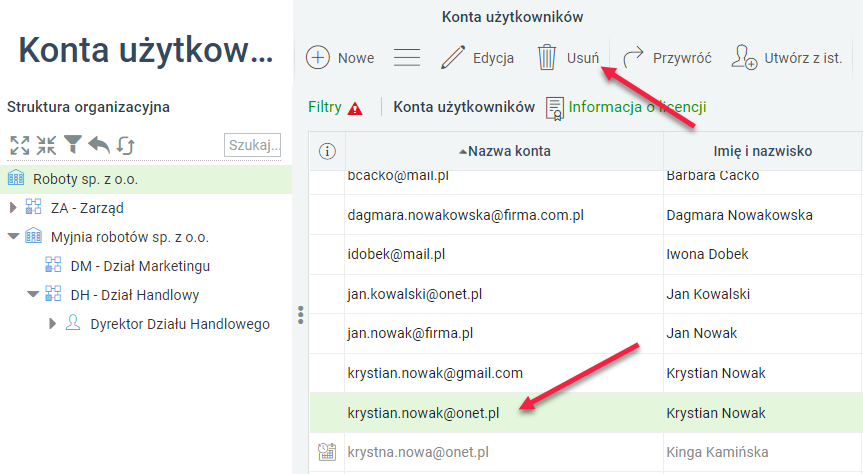Click the DH - Dział Handlowy department icon

pyautogui.click(x=53, y=293)
